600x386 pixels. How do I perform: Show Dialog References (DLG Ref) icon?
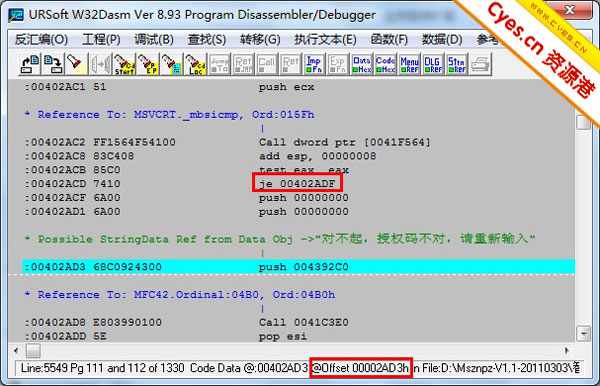(x=433, y=64)
